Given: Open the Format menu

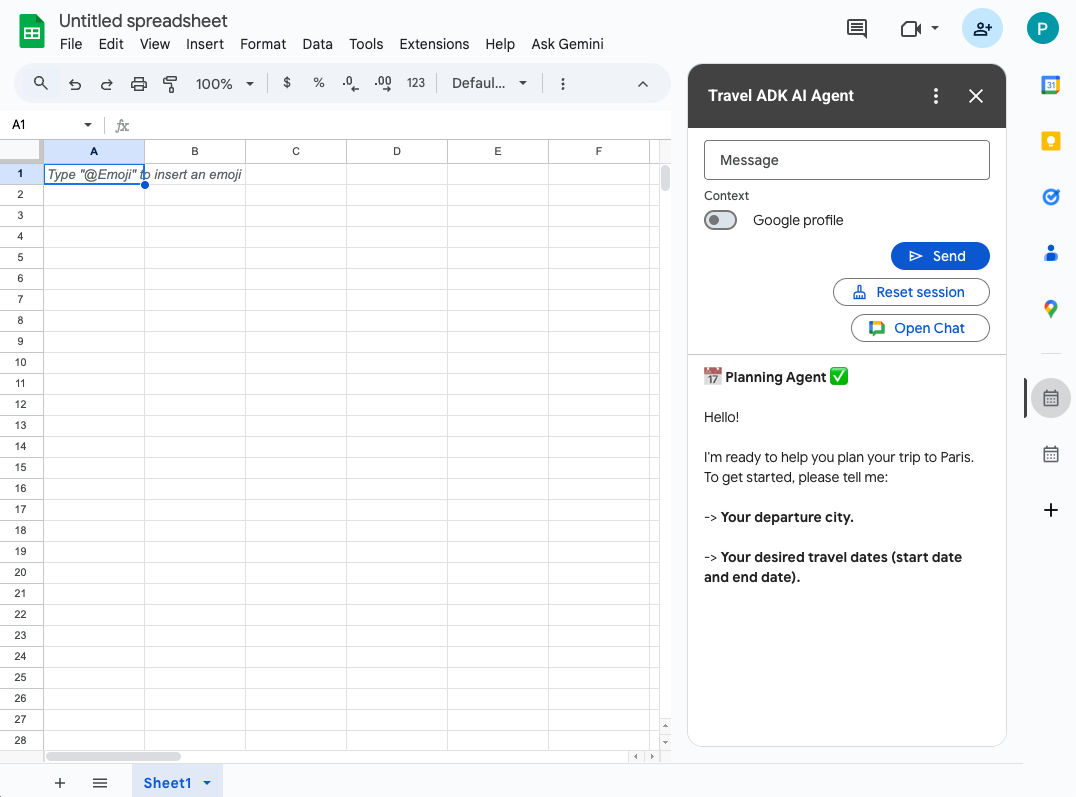Looking at the screenshot, I should 263,44.
